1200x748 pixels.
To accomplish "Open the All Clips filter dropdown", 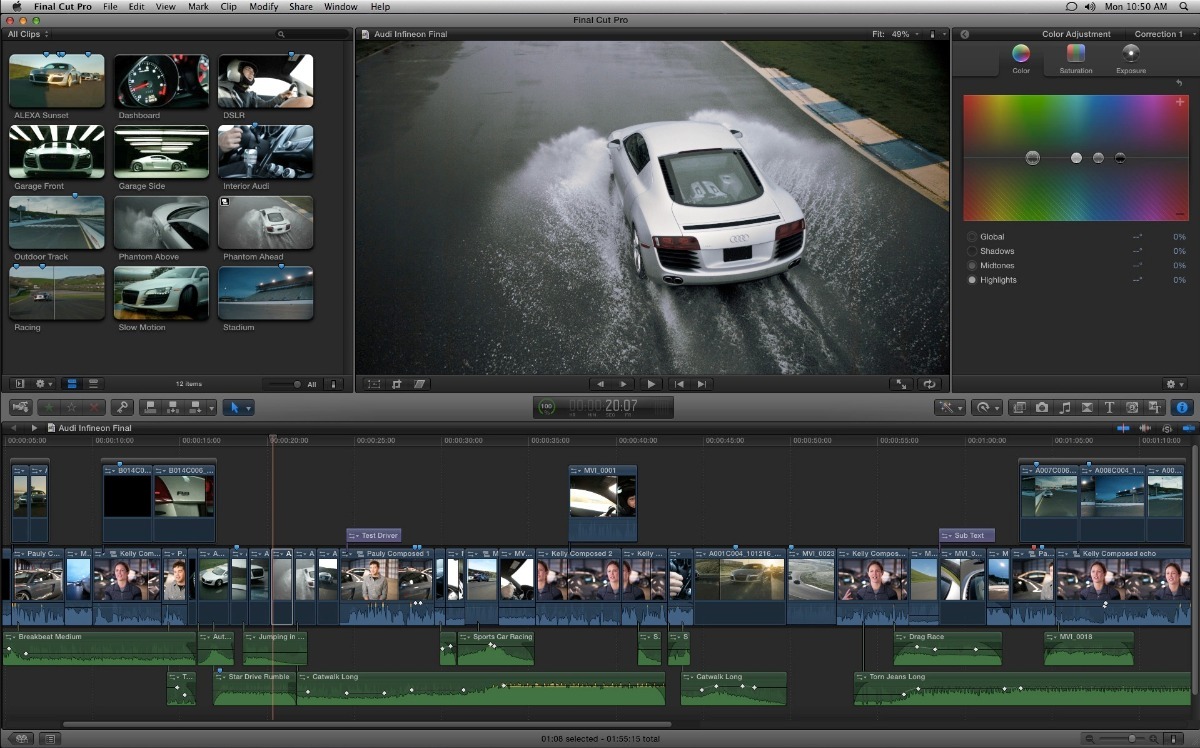I will tap(28, 34).
